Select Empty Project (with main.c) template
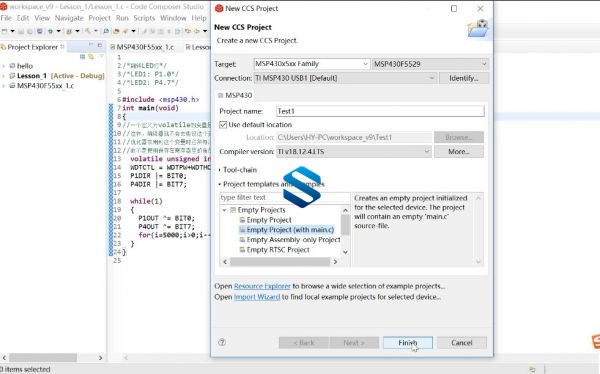The image size is (600, 374). tap(287, 230)
